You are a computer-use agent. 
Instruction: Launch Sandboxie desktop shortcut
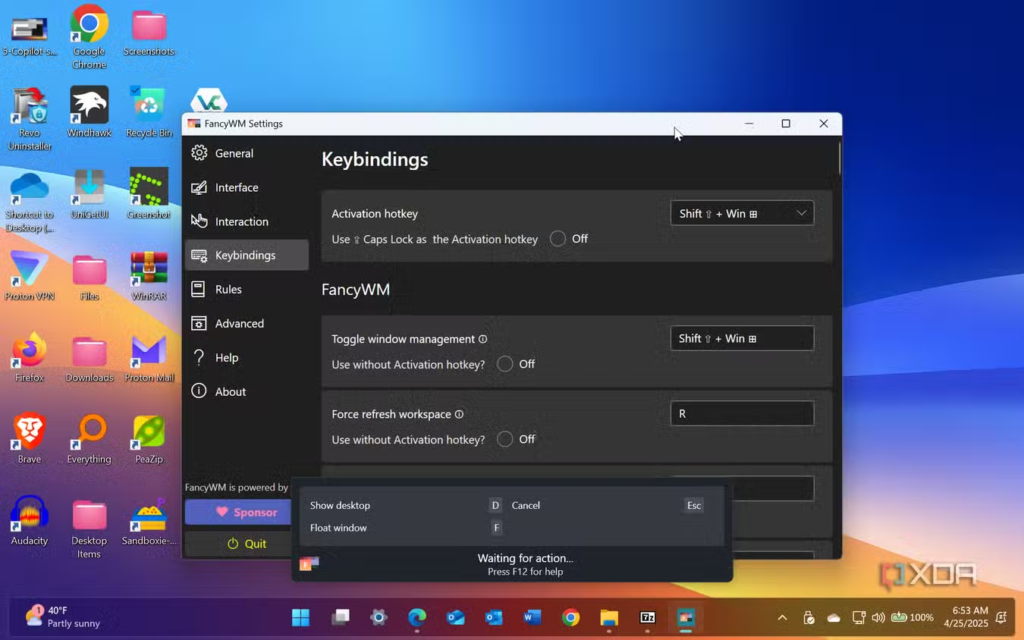(149, 522)
